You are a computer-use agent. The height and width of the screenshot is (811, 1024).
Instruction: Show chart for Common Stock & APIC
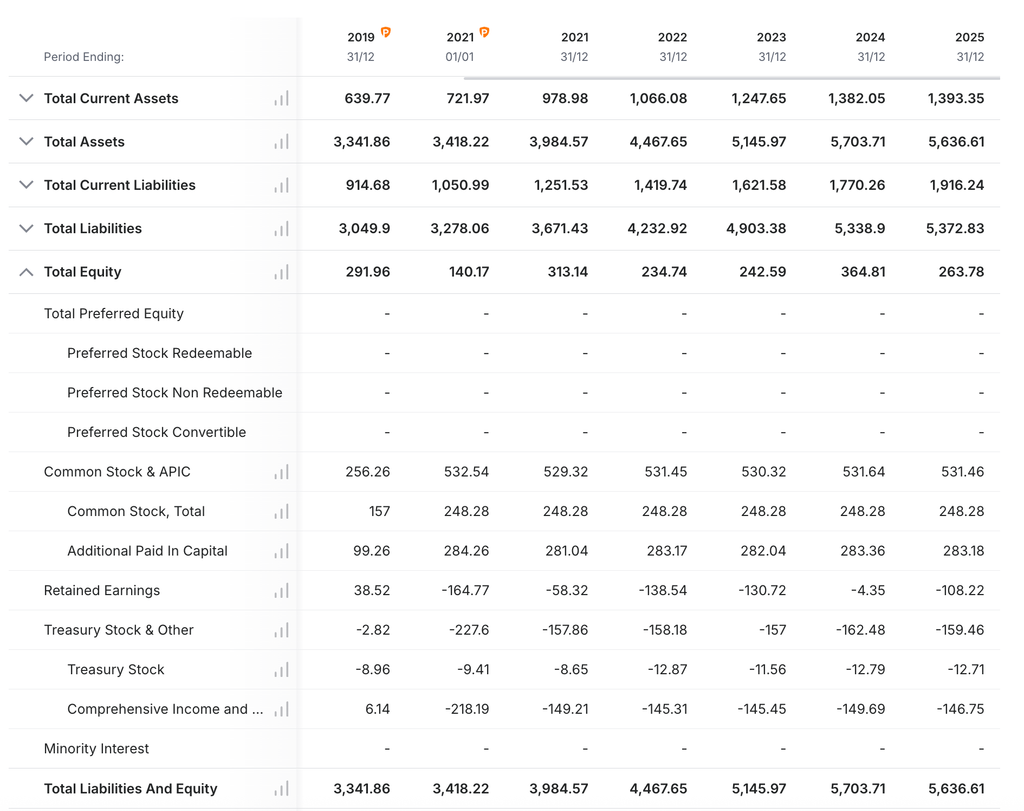(x=281, y=472)
